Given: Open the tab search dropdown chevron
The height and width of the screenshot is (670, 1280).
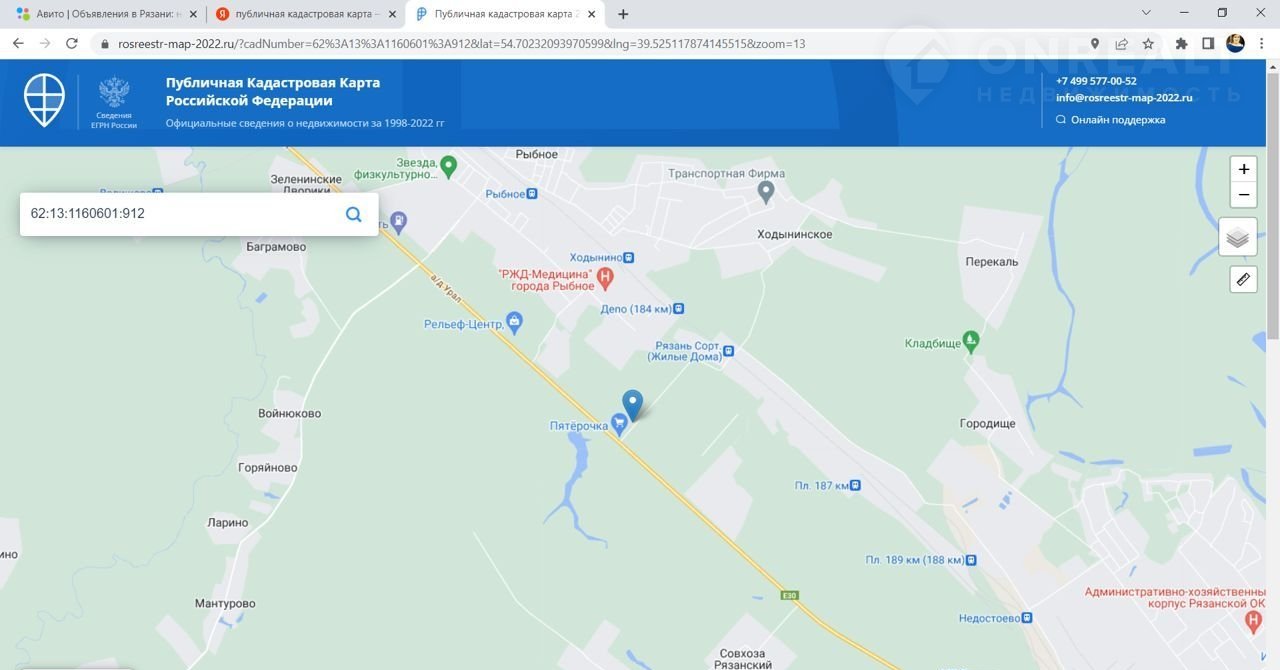Looking at the screenshot, I should [x=1147, y=13].
